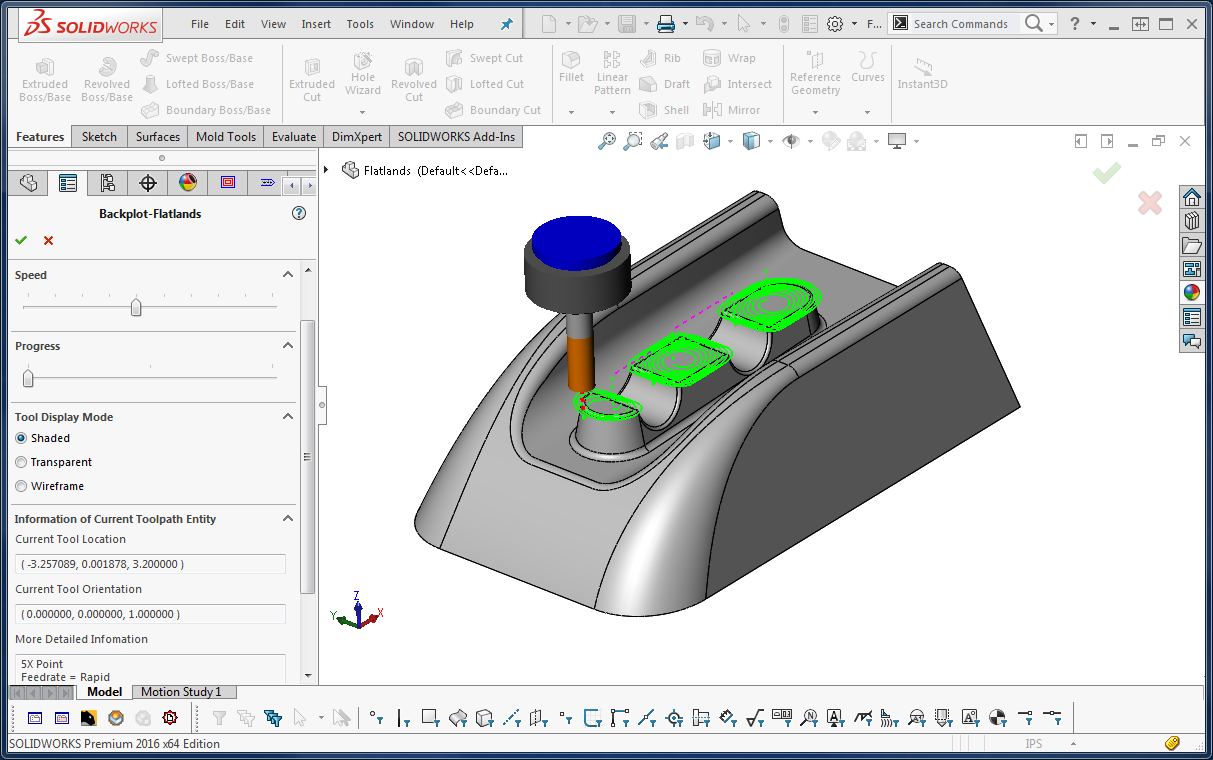Adjust the Speed slider handle
Screen dimensions: 1213x760
[136, 307]
